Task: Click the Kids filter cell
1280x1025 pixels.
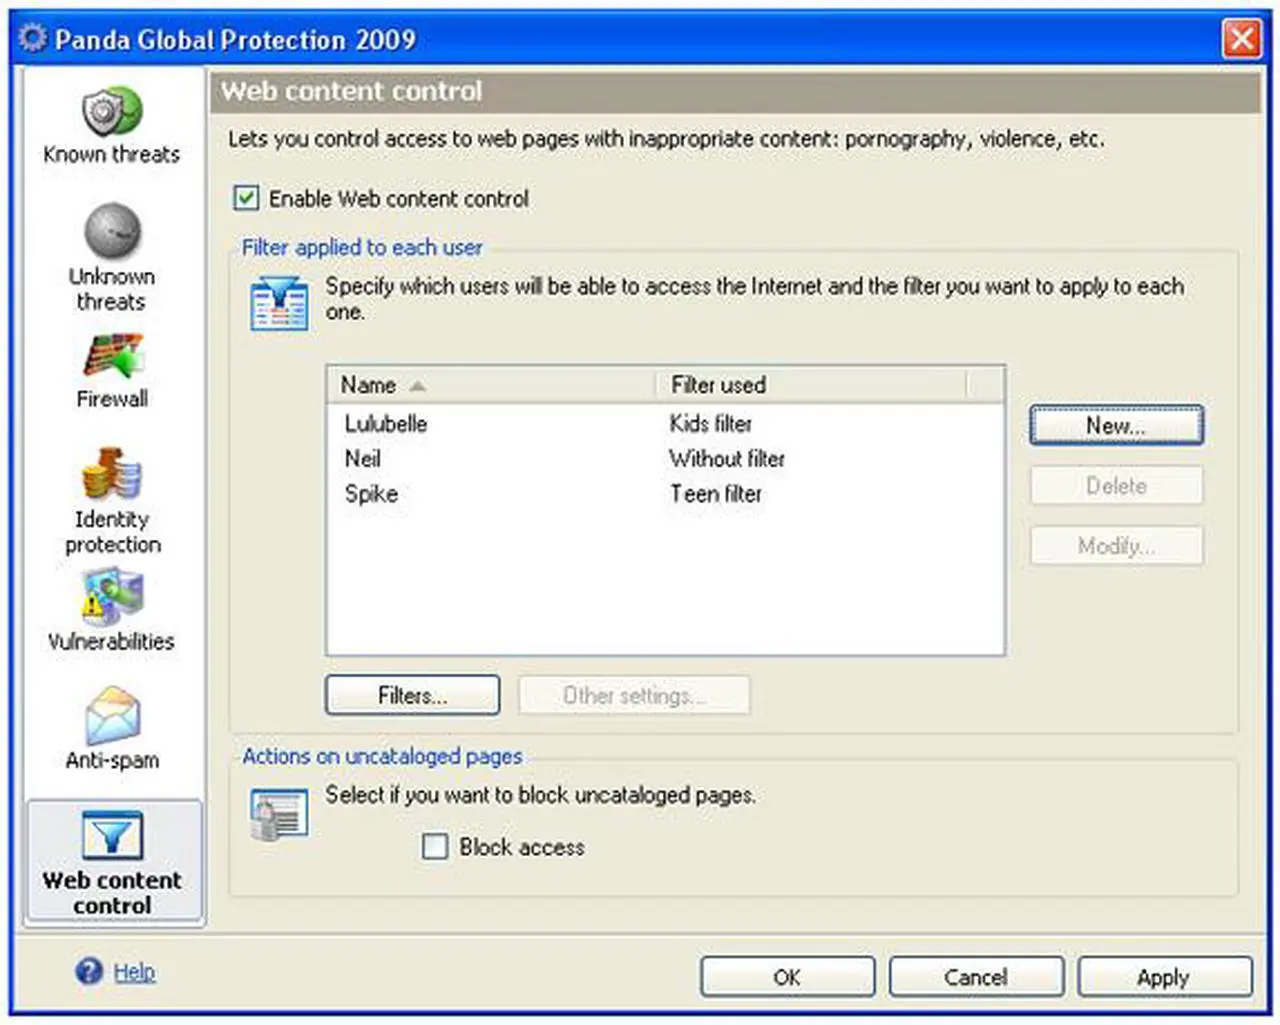Action: (x=711, y=424)
